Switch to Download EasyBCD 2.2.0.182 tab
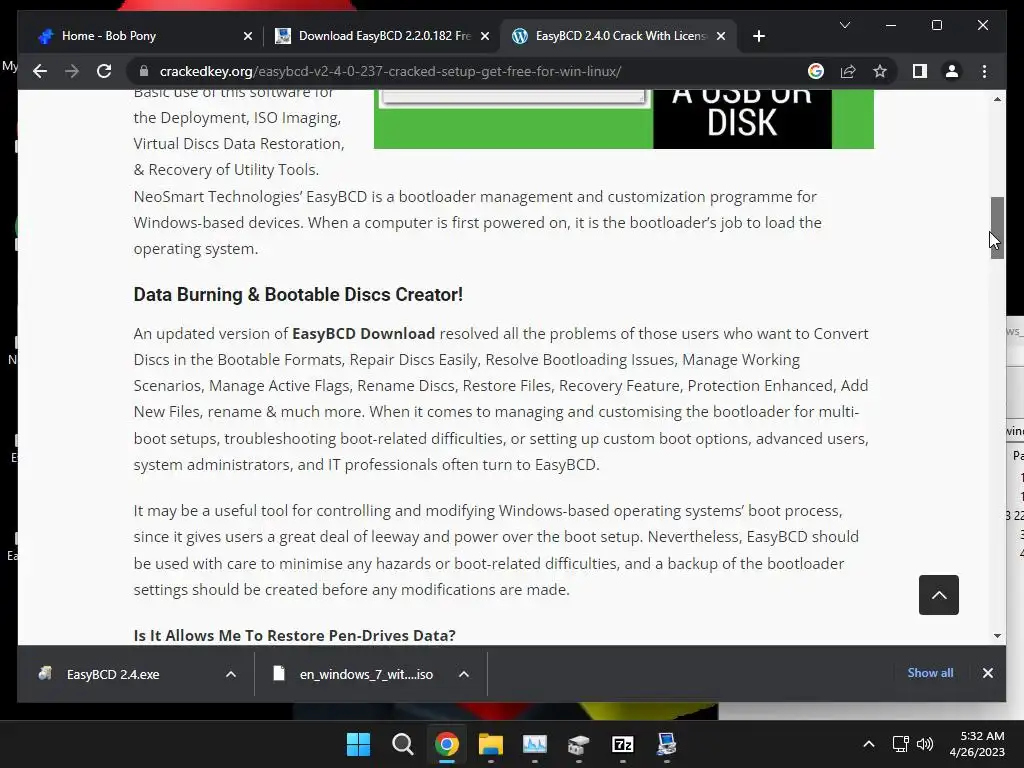Image resolution: width=1024 pixels, height=768 pixels. coord(381,36)
